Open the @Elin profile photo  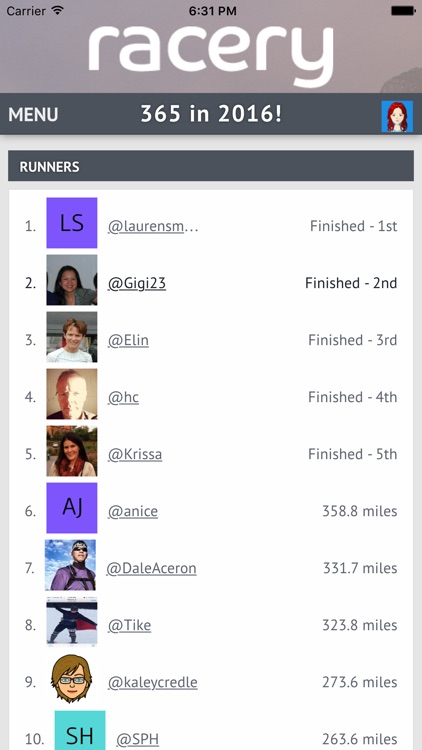pyautogui.click(x=72, y=337)
